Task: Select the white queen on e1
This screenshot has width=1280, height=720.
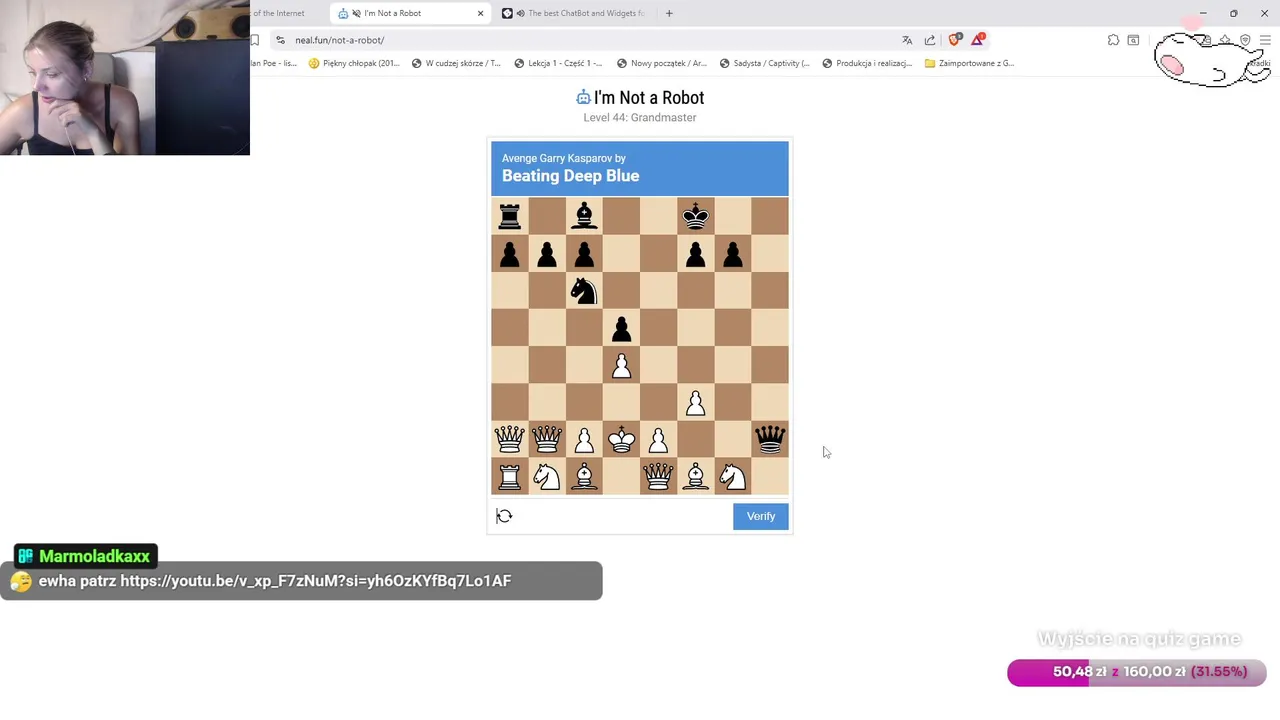Action: pos(658,477)
